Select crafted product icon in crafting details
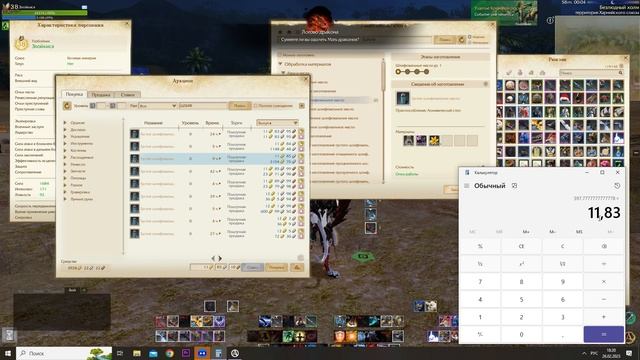 403,98
